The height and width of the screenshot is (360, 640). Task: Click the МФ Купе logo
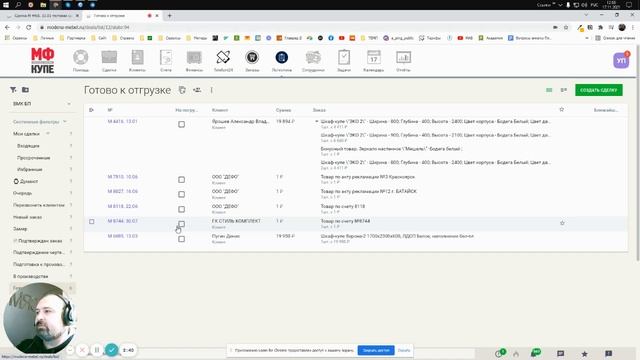42,60
